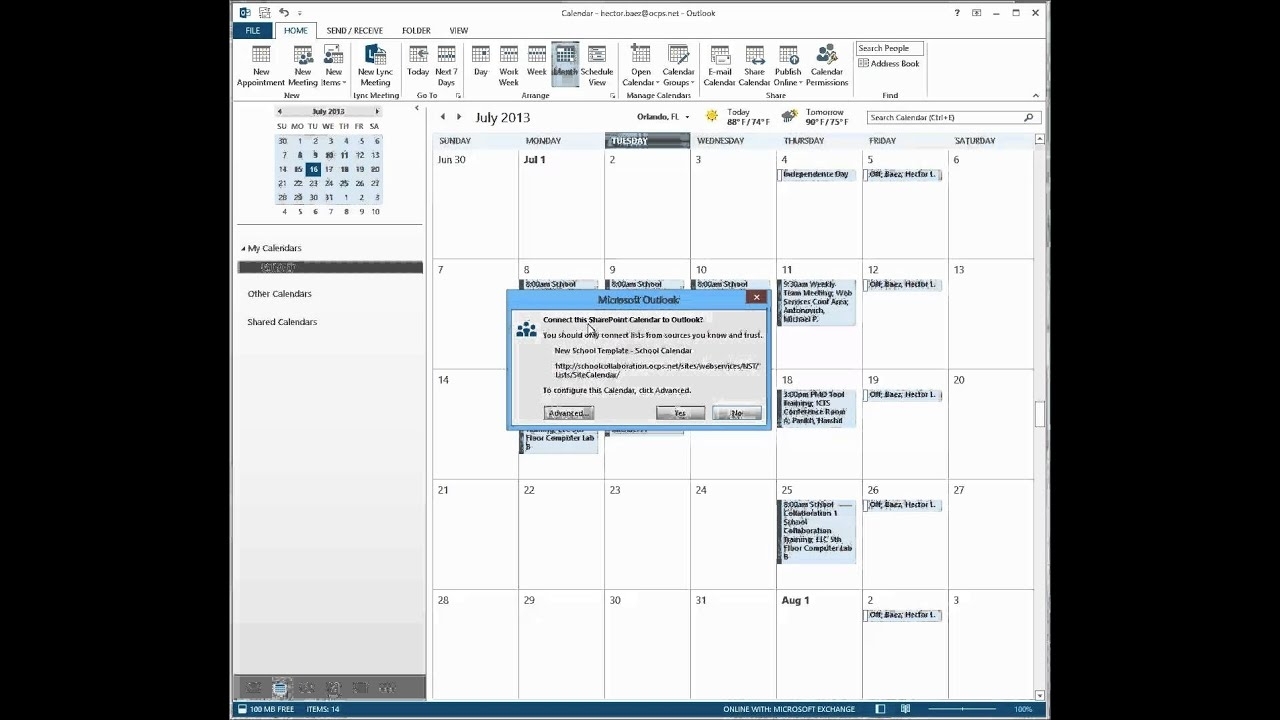This screenshot has height=720, width=1280.
Task: Go back one month in calendar view
Action: pyautogui.click(x=443, y=117)
